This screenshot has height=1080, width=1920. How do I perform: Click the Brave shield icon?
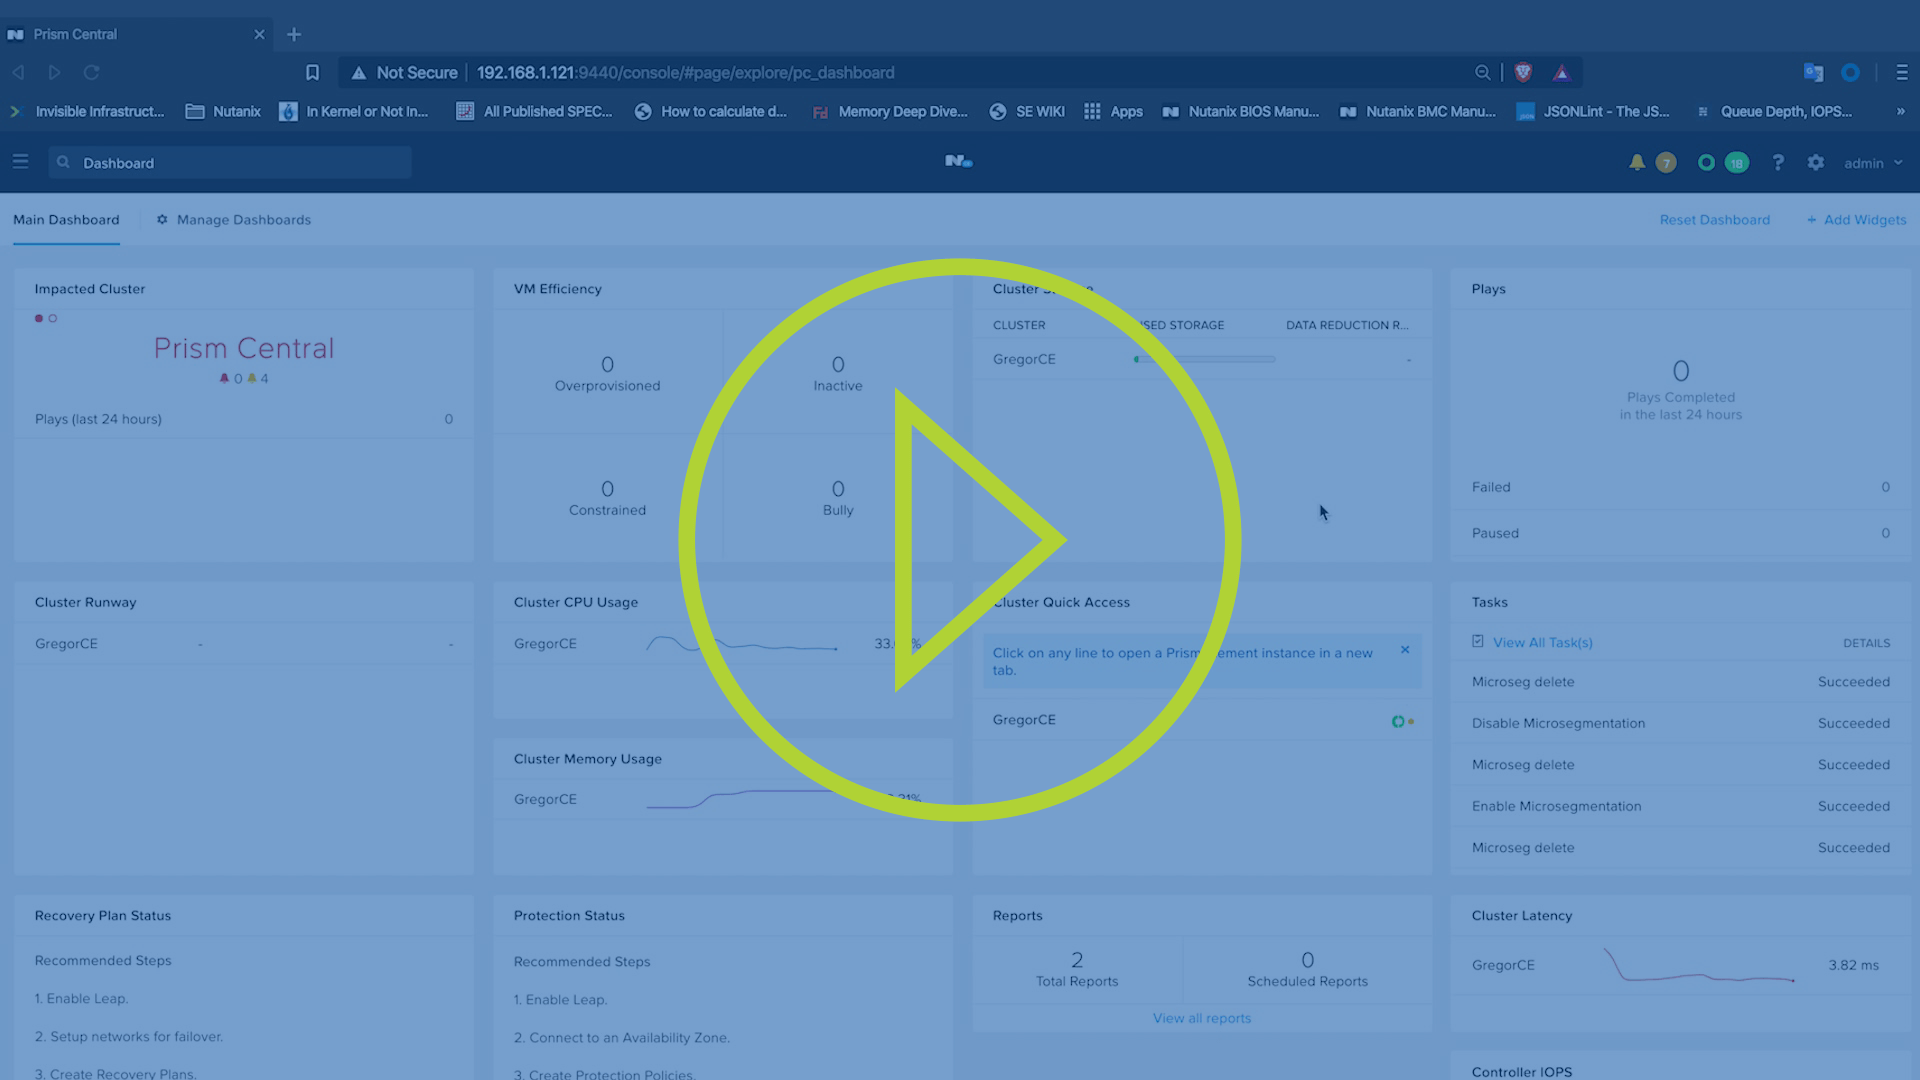[x=1523, y=72]
